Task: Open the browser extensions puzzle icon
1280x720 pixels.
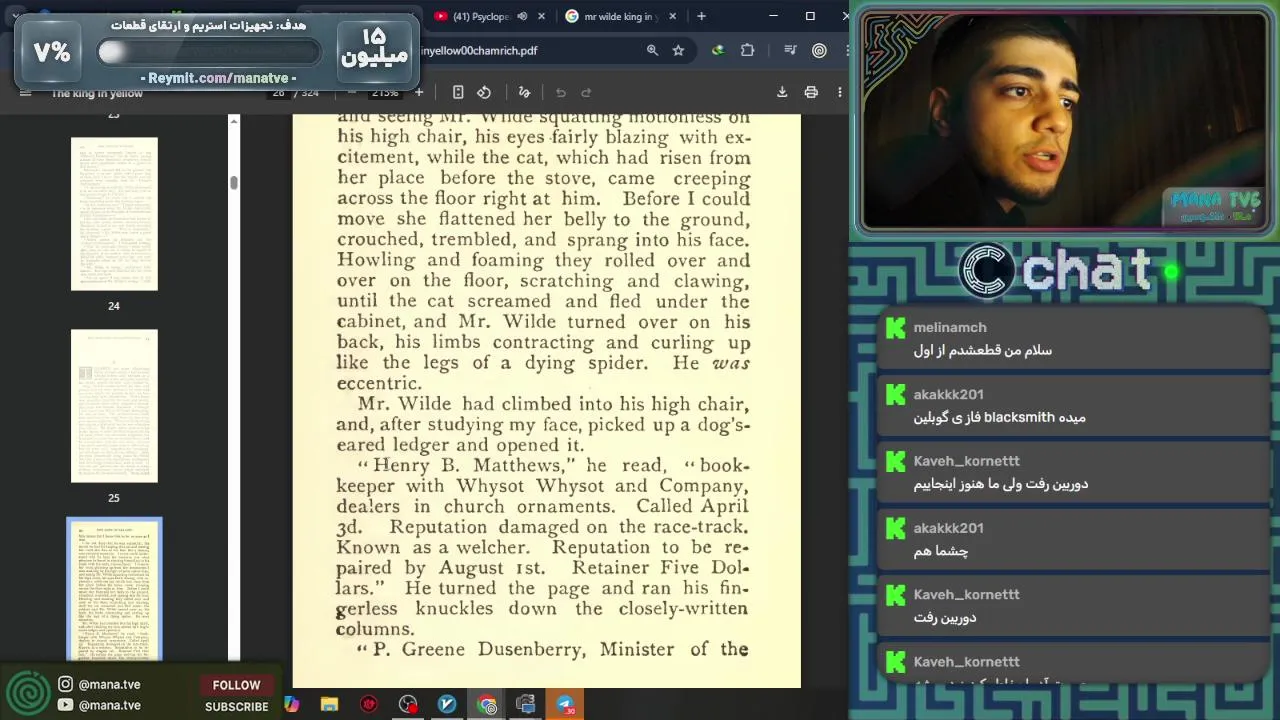Action: (x=747, y=50)
